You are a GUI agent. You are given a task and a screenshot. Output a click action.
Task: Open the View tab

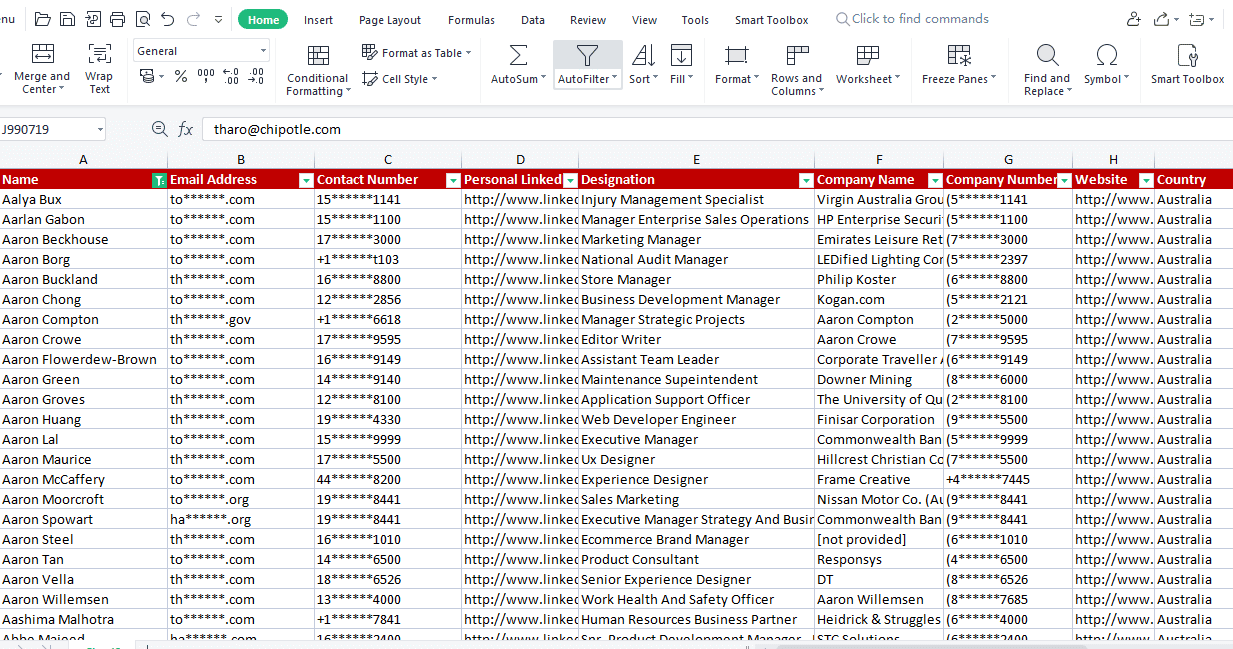tap(645, 20)
